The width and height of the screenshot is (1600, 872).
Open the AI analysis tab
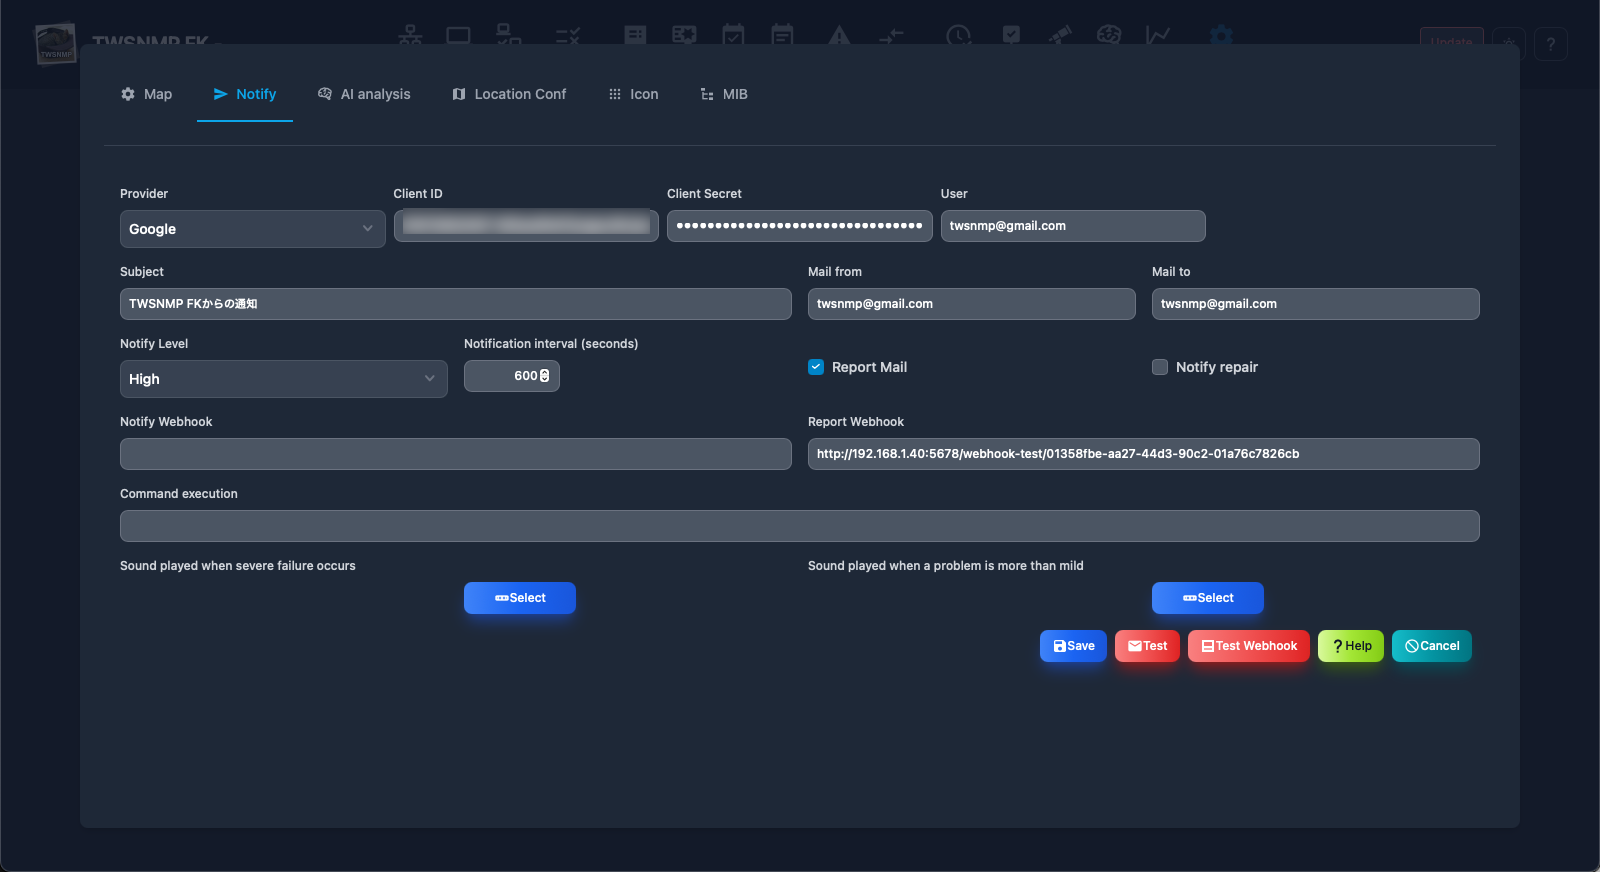pos(364,94)
